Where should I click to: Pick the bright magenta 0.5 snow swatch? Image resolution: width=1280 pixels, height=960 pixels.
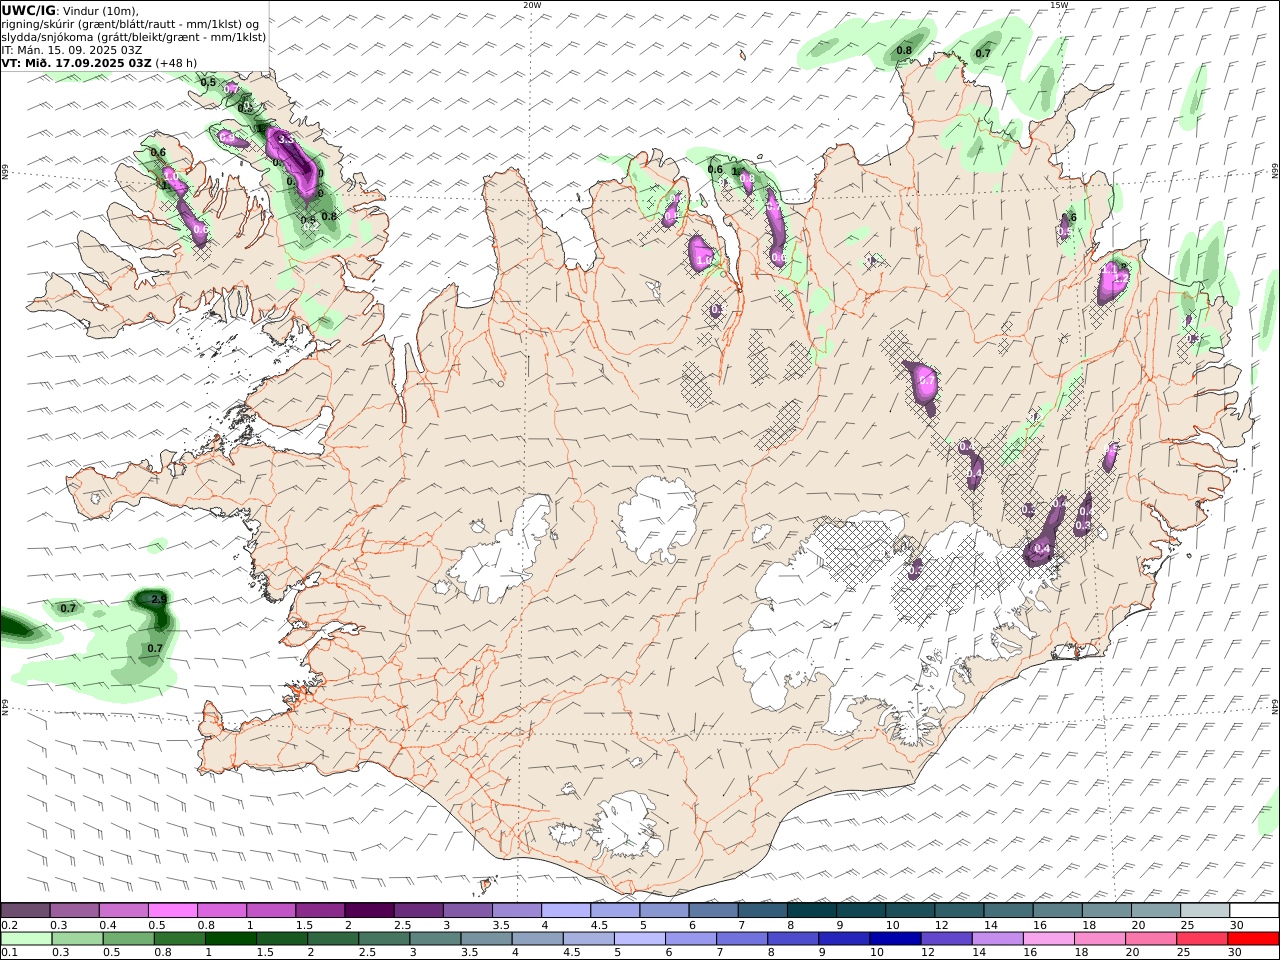[173, 910]
